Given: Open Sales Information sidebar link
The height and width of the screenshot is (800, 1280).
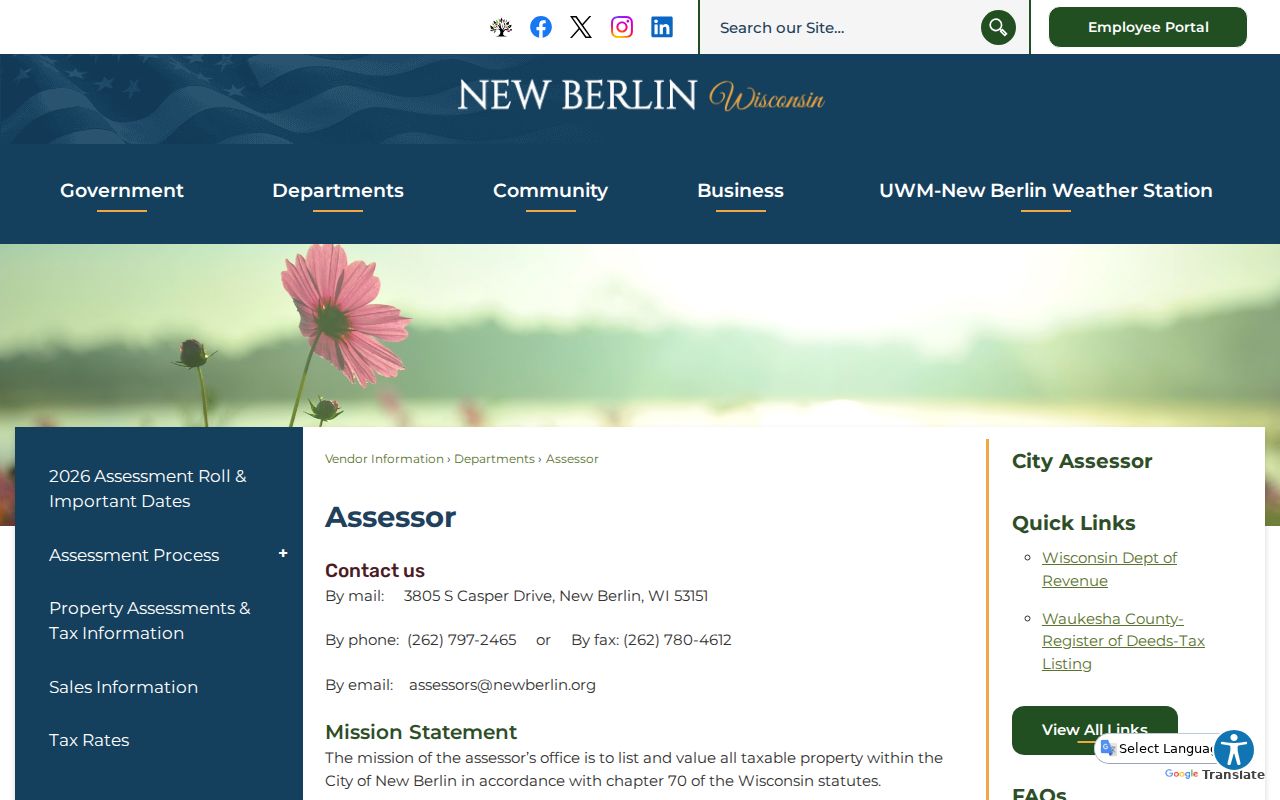Looking at the screenshot, I should pyautogui.click(x=124, y=687).
